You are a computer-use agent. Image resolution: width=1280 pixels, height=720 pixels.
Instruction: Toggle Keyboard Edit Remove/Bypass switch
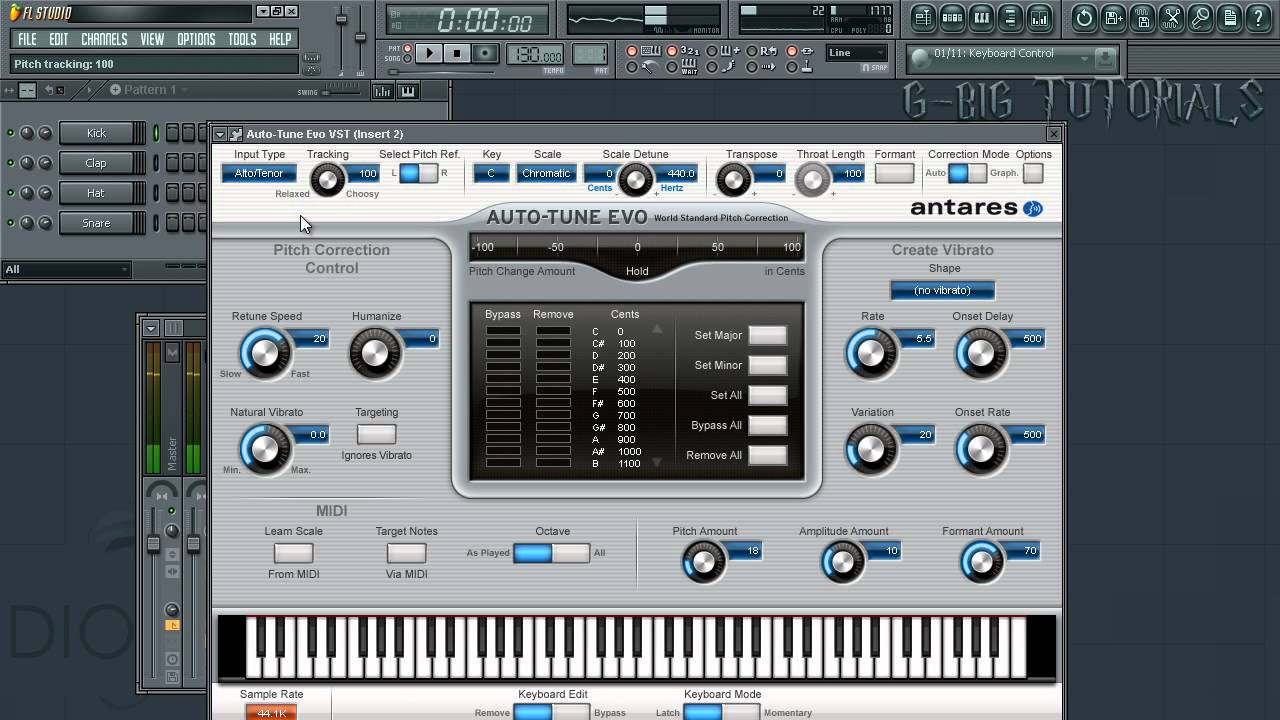551,712
